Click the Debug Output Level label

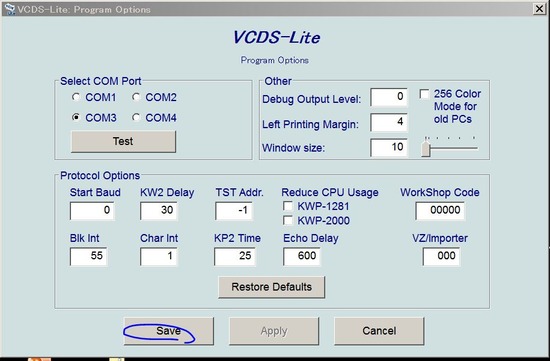[311, 99]
